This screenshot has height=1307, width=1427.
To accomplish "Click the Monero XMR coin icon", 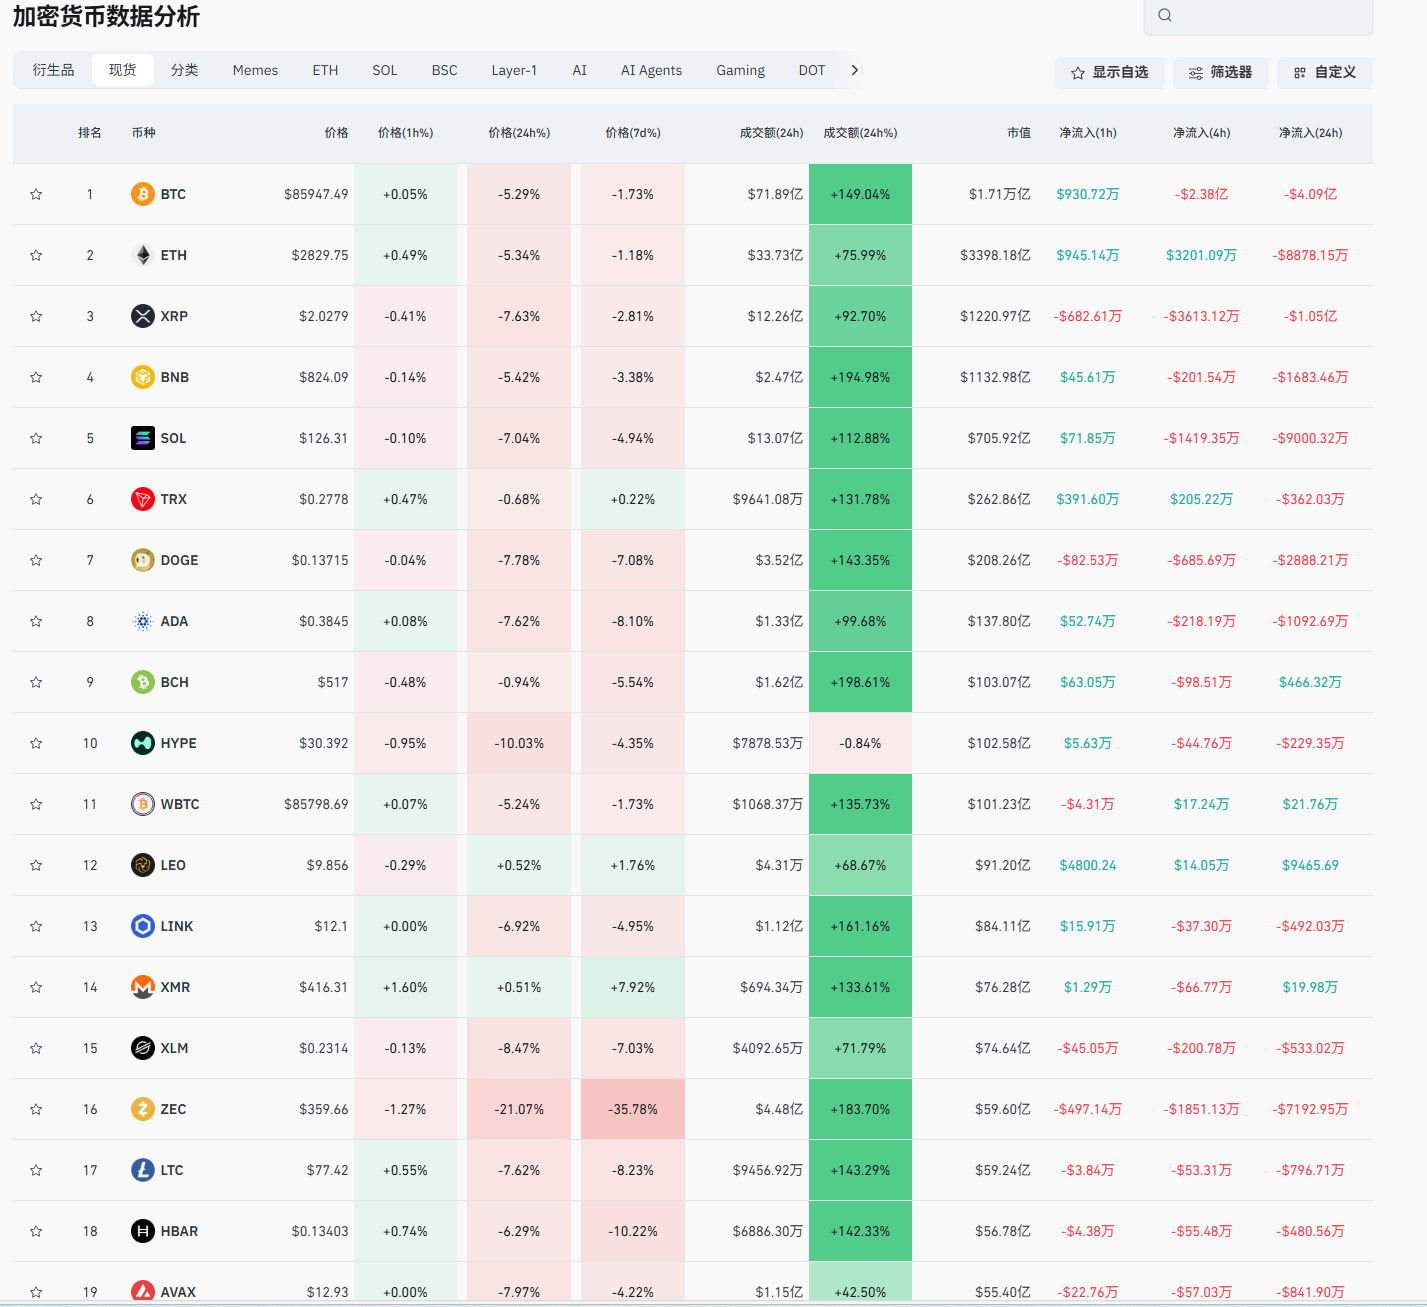I will [143, 987].
